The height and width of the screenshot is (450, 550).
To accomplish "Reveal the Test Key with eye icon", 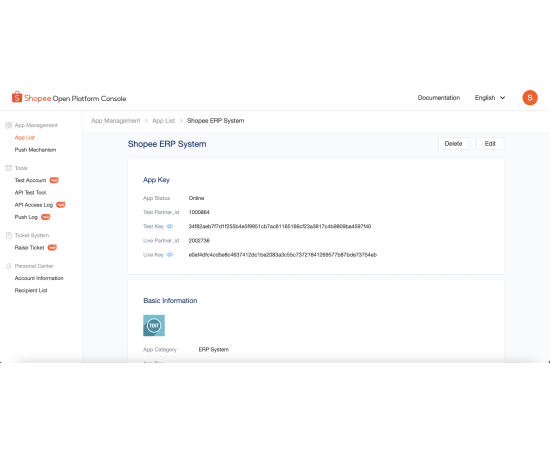I will (x=170, y=227).
